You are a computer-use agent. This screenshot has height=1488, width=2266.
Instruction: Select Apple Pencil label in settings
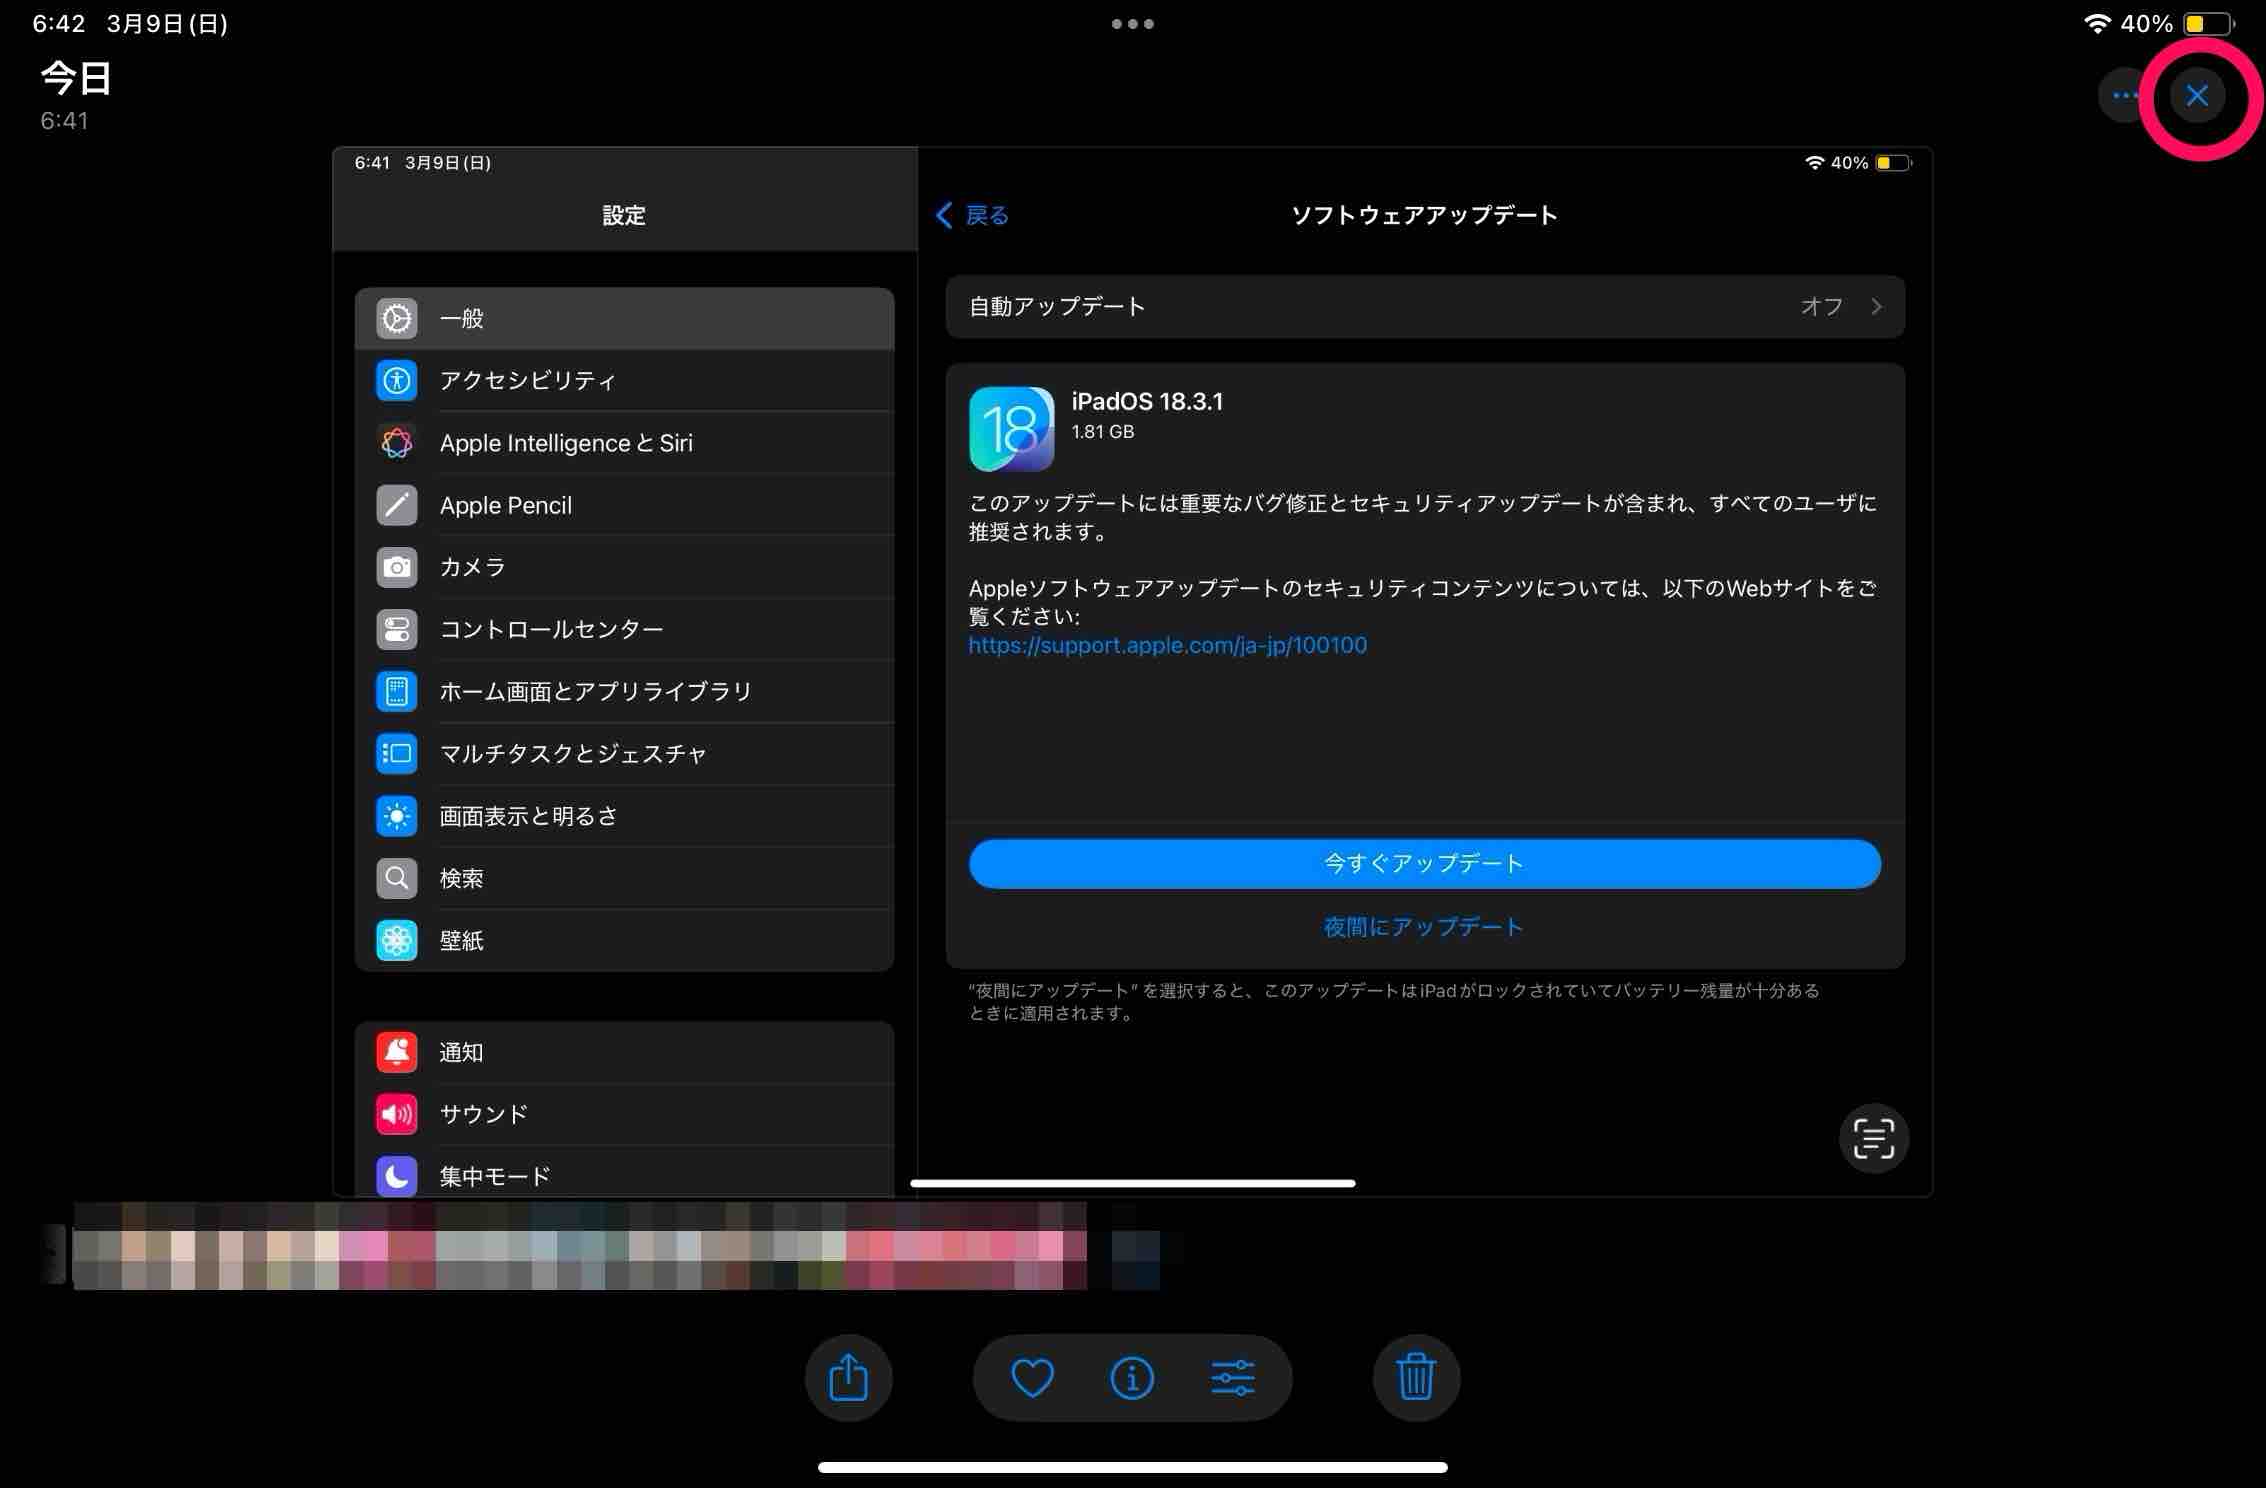pos(506,505)
